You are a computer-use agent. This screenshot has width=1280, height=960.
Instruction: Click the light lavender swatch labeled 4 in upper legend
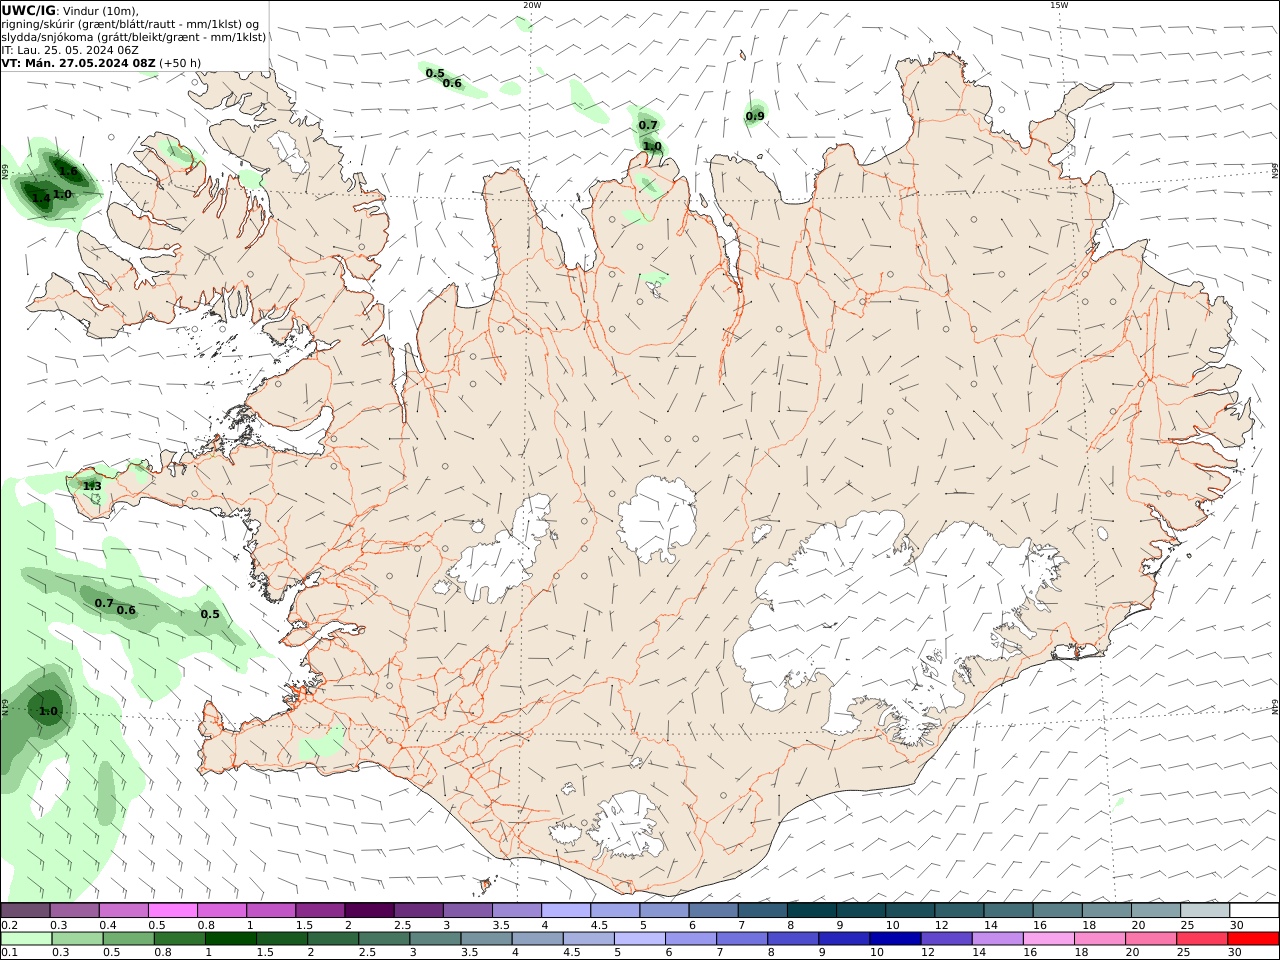(x=565, y=910)
